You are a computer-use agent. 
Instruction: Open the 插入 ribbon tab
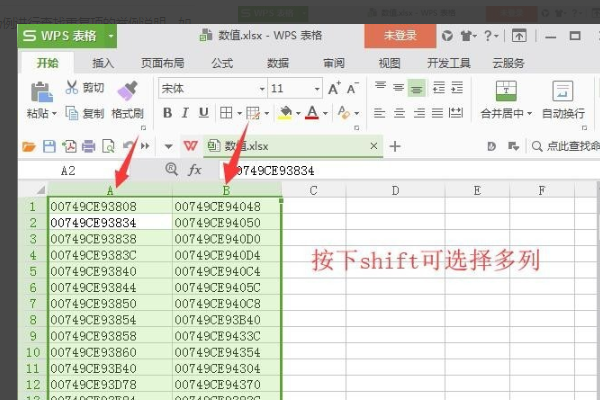point(103,63)
